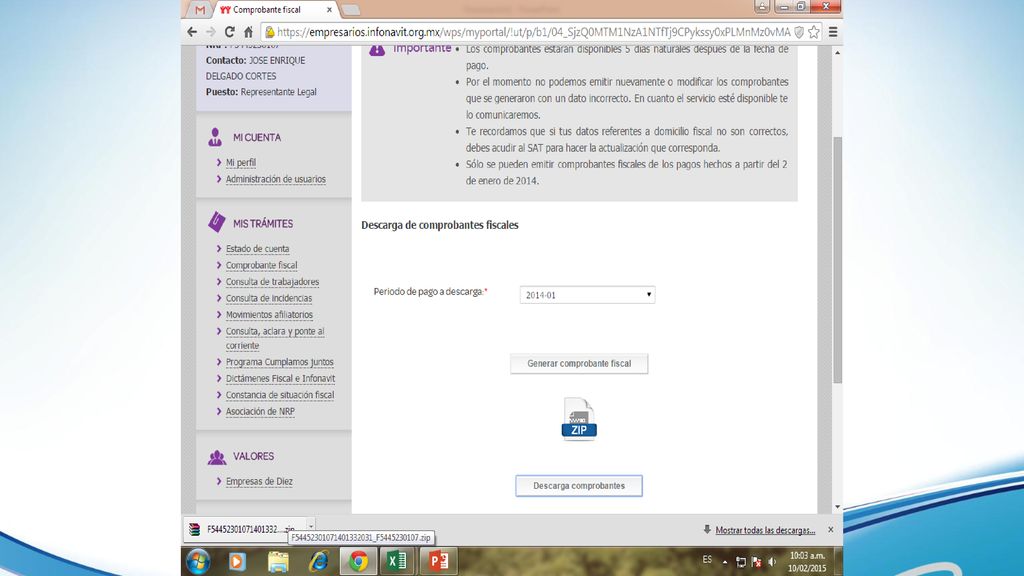The image size is (1024, 576).
Task: Close the downloads bar
Action: (831, 530)
